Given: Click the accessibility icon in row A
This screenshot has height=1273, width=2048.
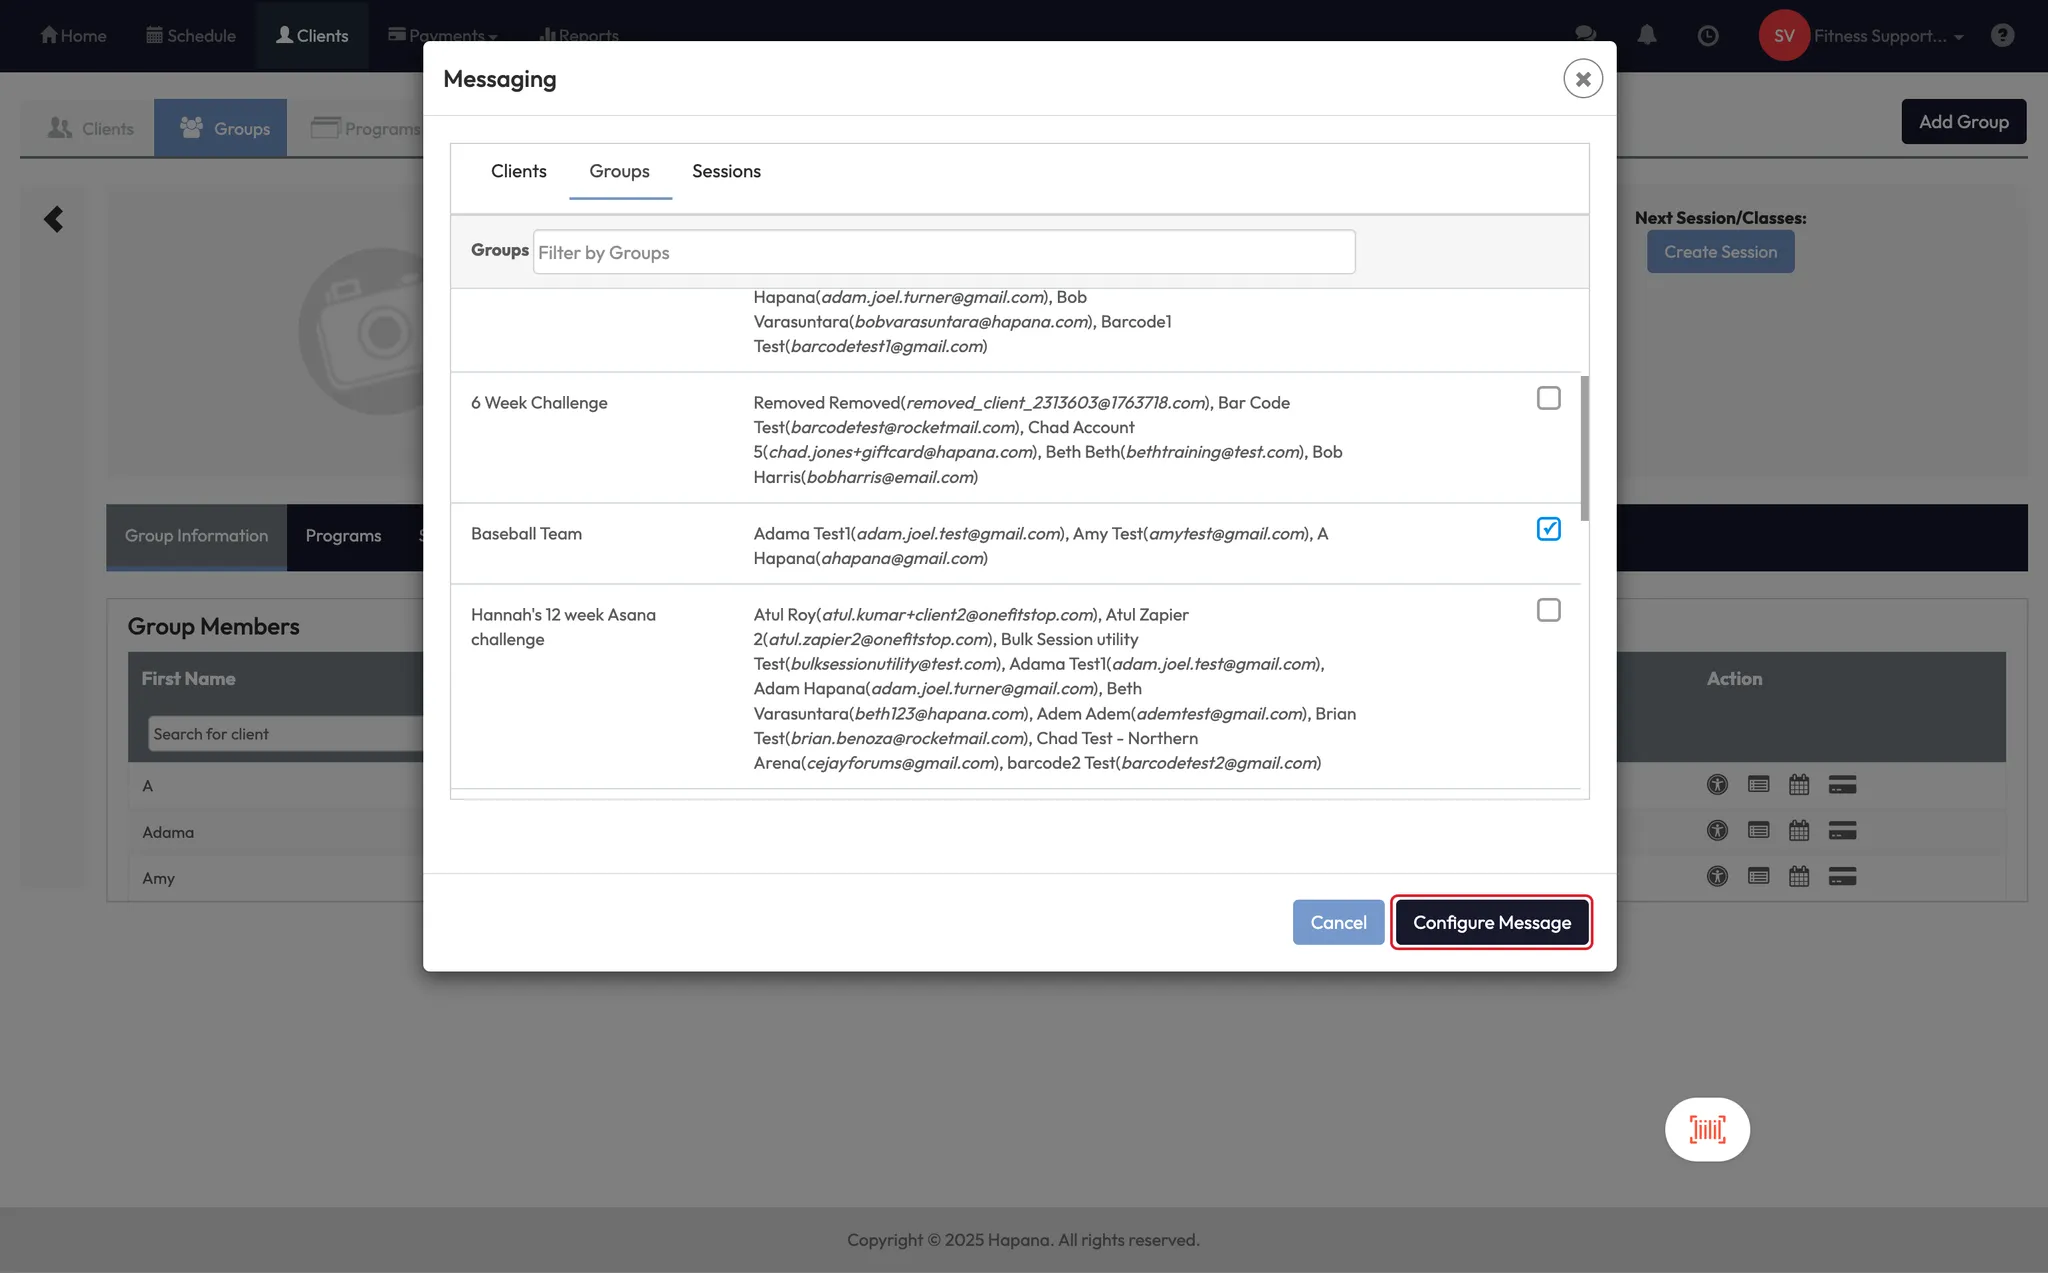Looking at the screenshot, I should (1717, 785).
